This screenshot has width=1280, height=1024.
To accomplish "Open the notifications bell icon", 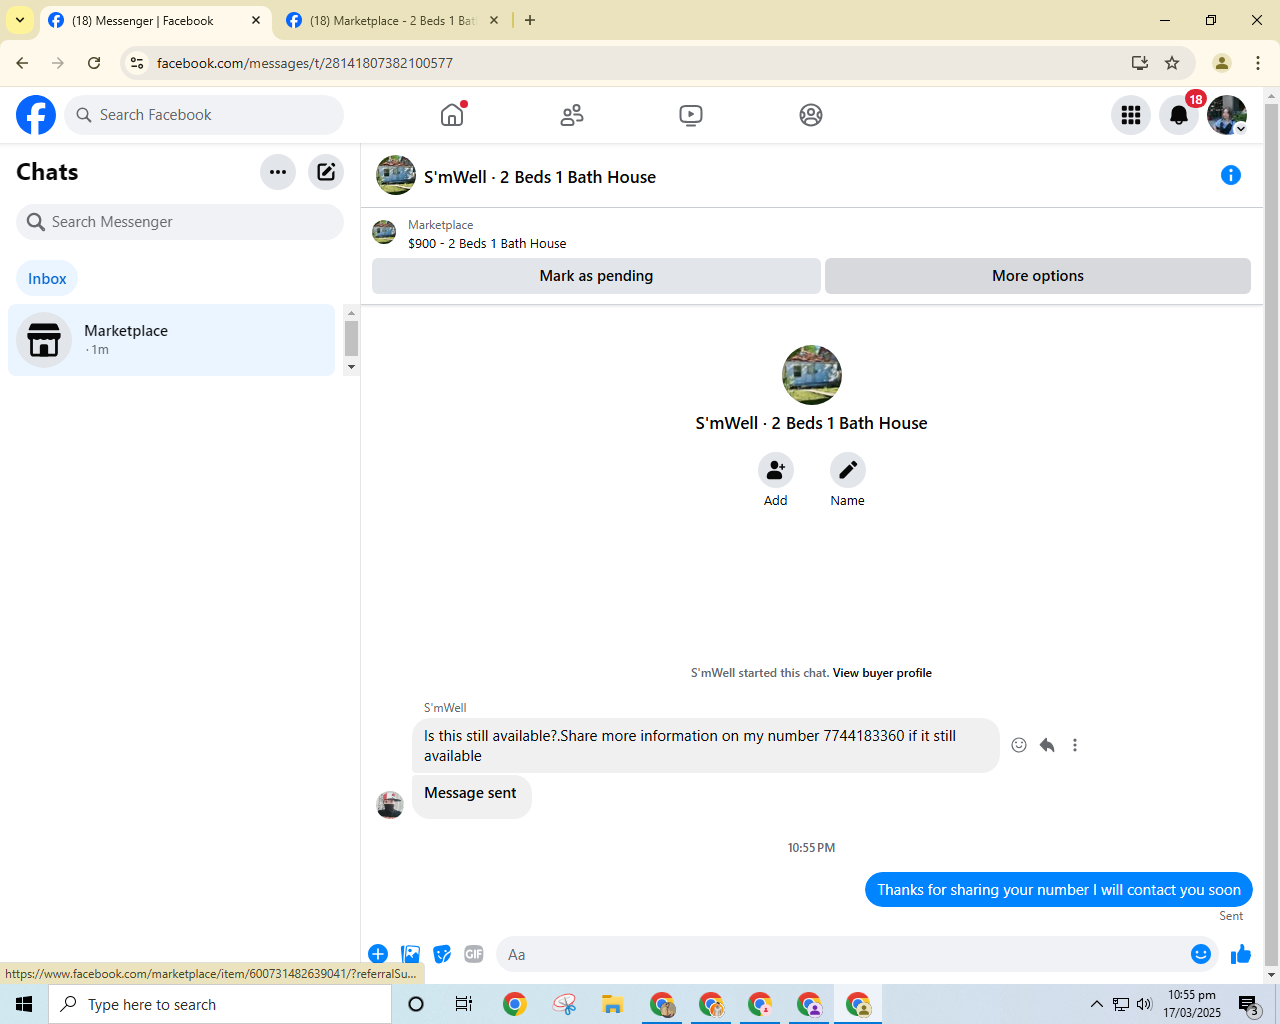I will (x=1179, y=115).
